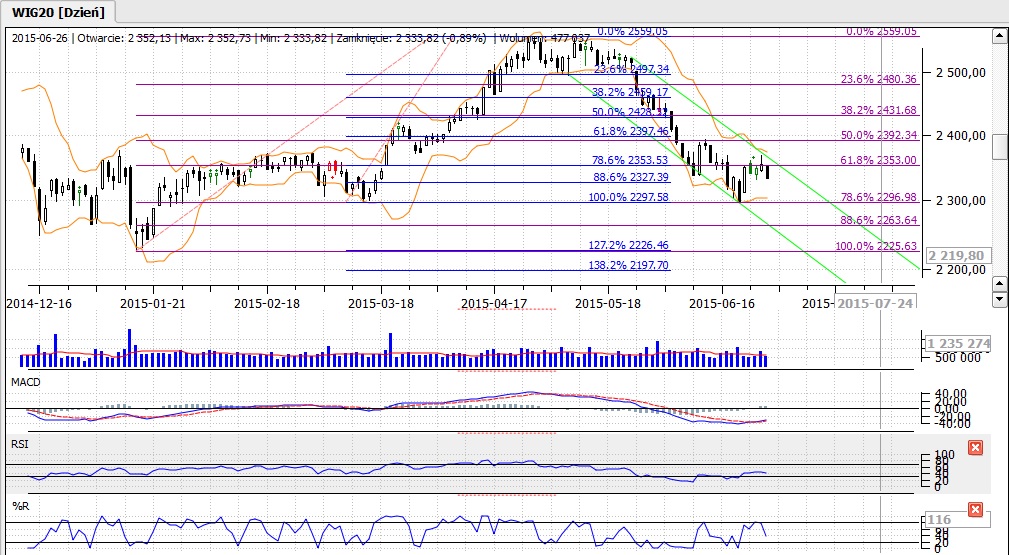Select the WIG20 [Dzień] chart tab
Screen dimensions: 1009x555
58,12
